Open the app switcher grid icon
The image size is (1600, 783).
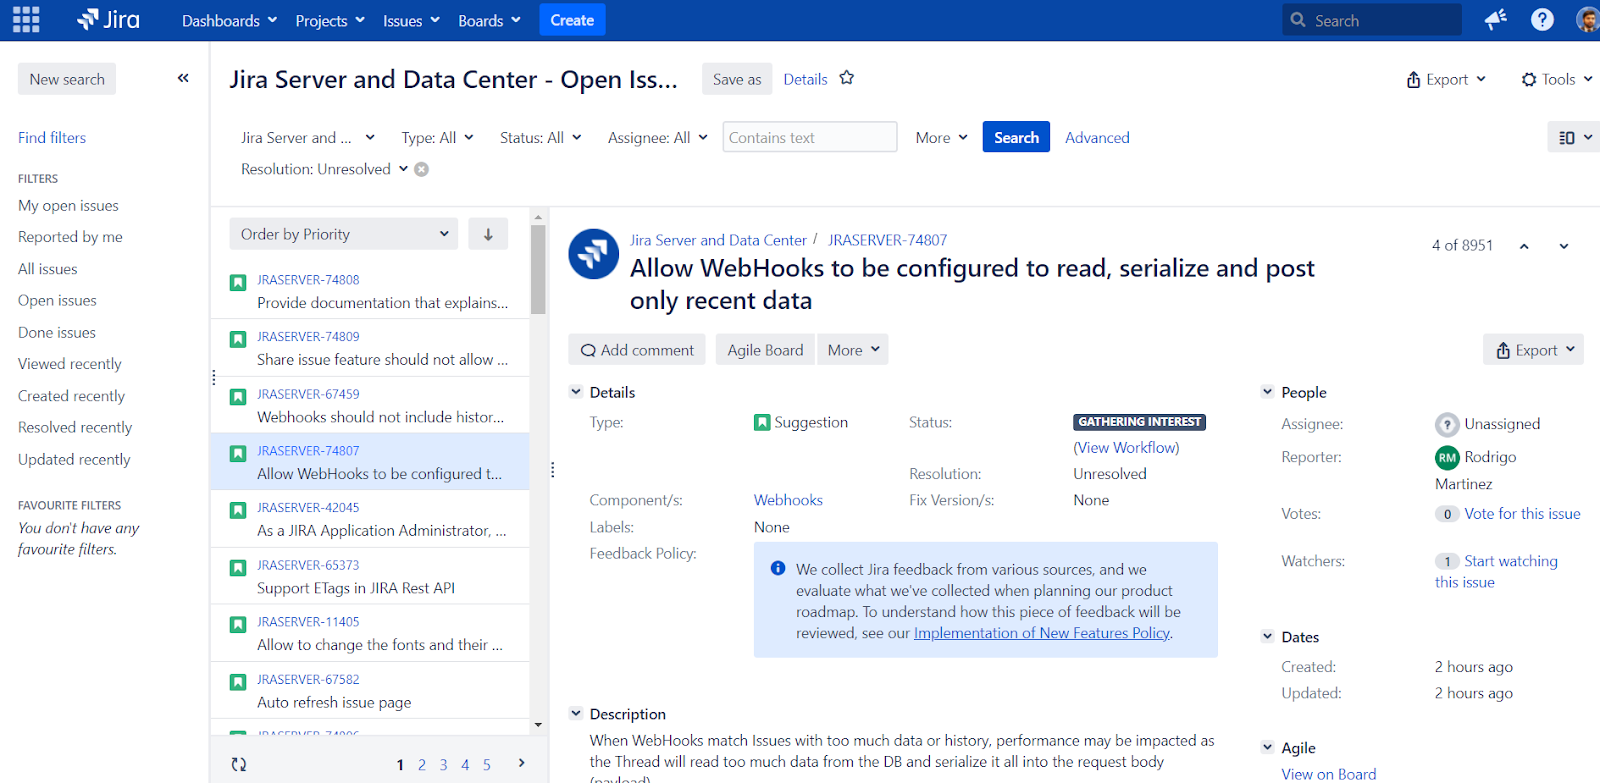tap(26, 20)
